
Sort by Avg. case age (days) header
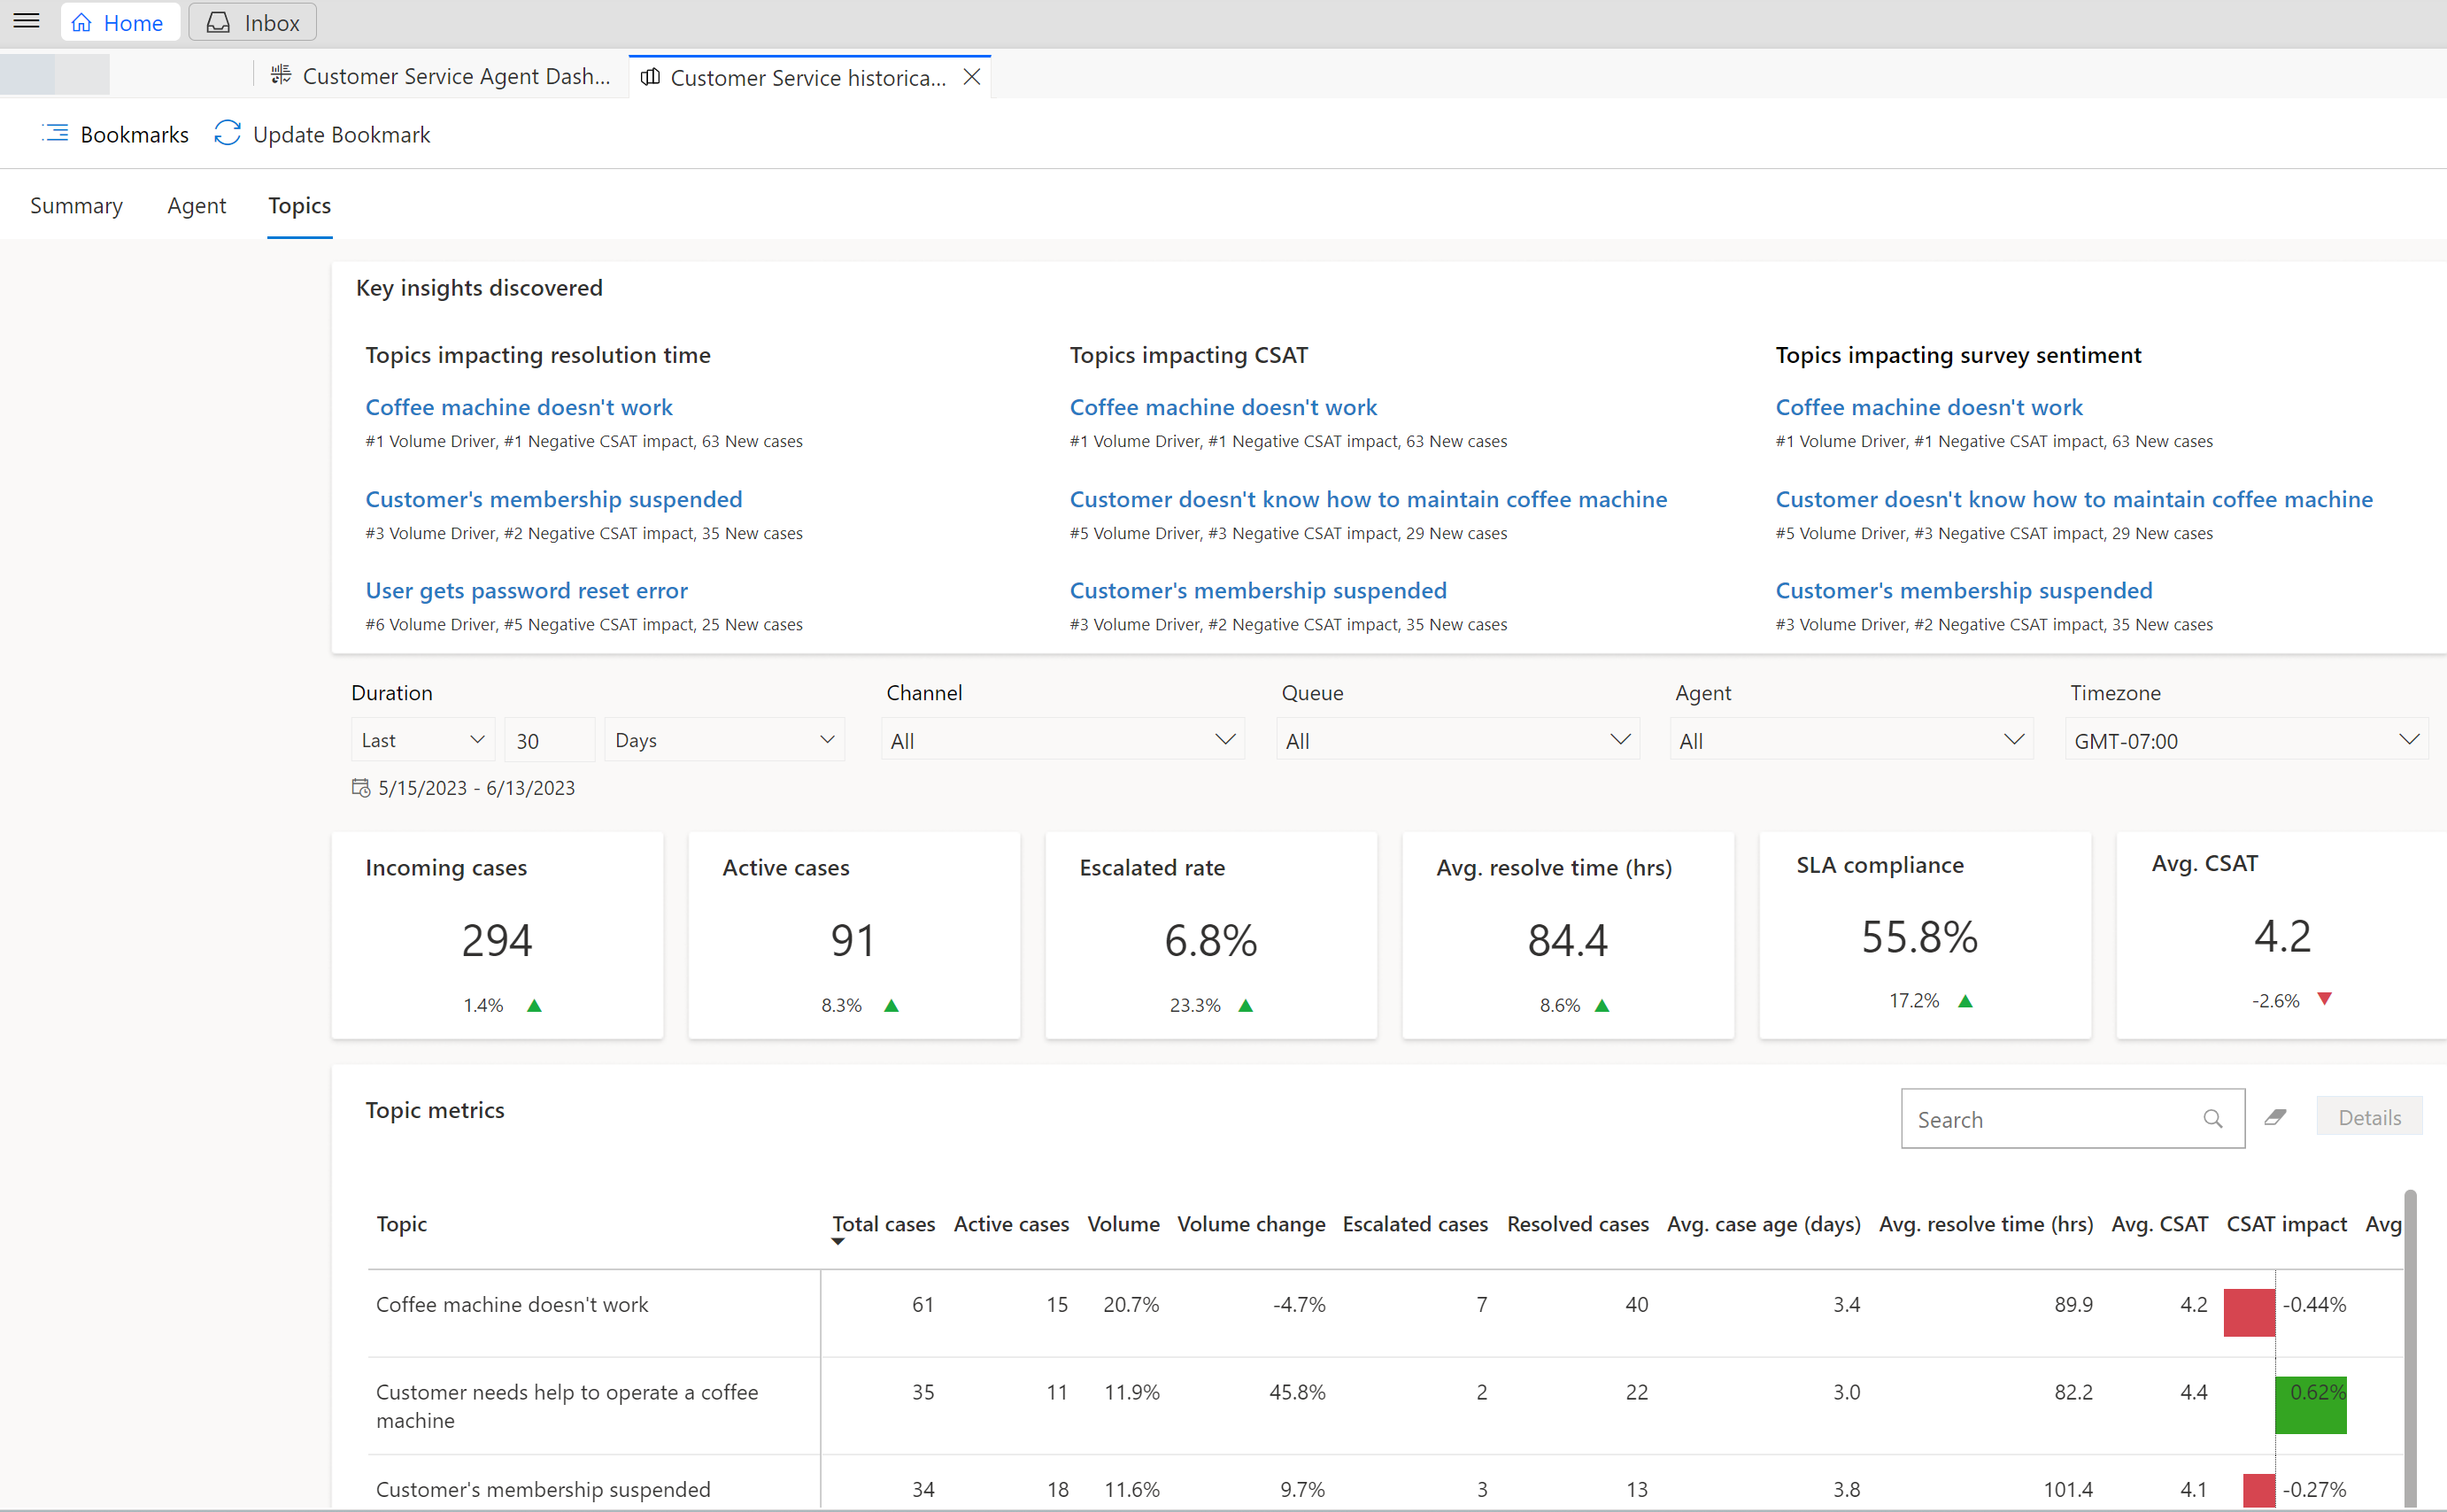1764,1224
